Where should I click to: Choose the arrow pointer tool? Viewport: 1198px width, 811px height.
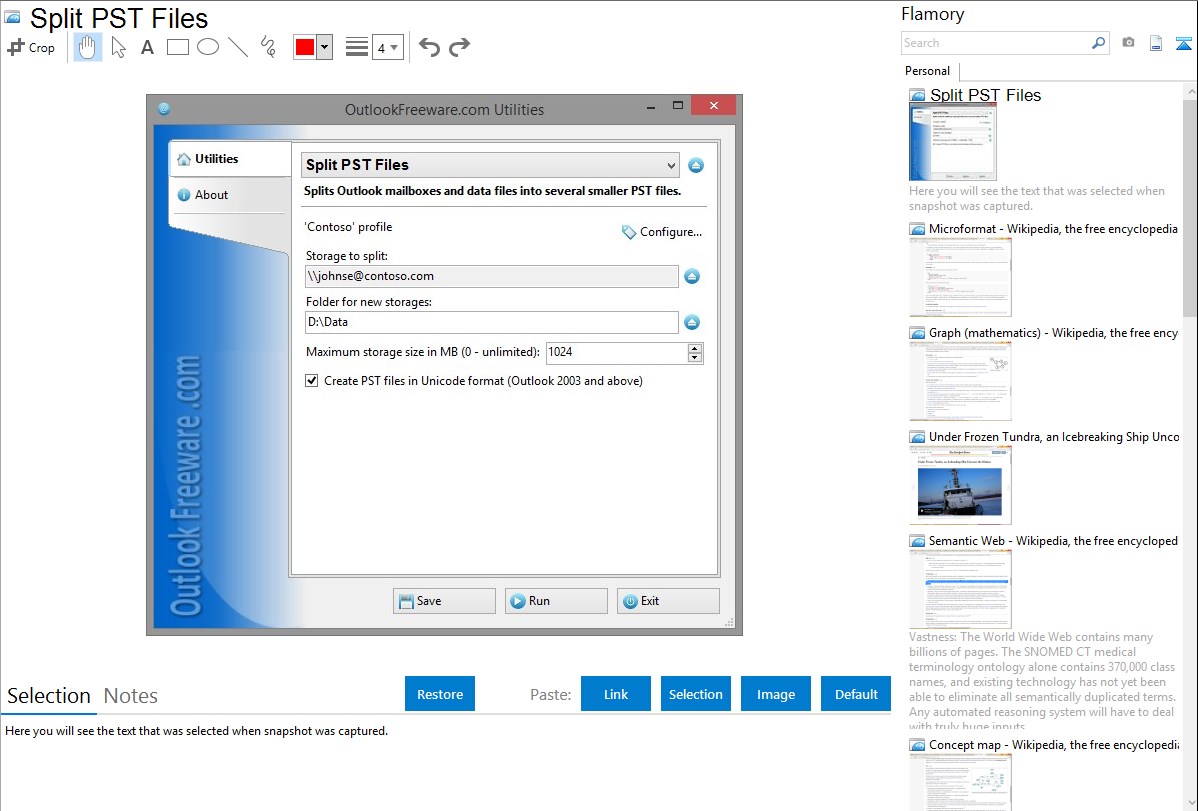118,47
